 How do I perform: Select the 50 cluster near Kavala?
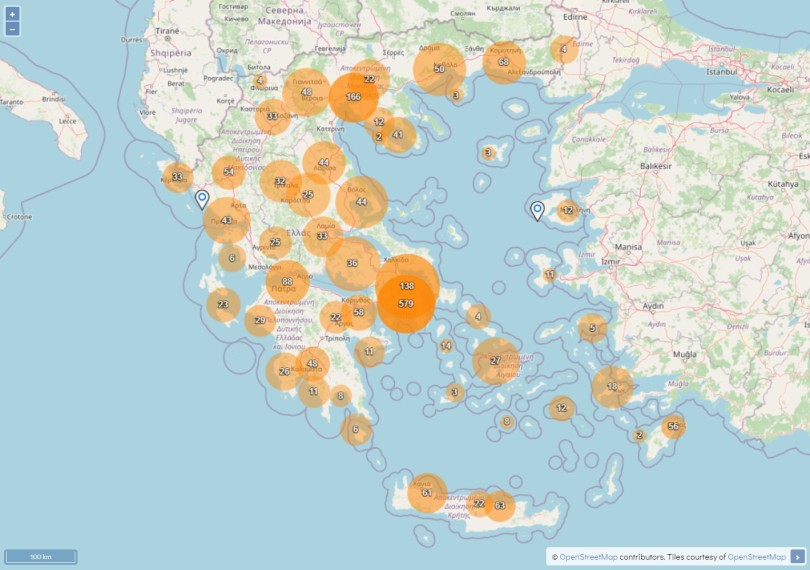click(439, 69)
